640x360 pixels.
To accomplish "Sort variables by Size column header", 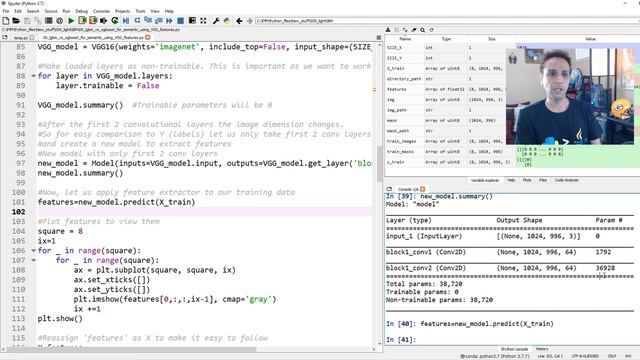I will tap(491, 39).
